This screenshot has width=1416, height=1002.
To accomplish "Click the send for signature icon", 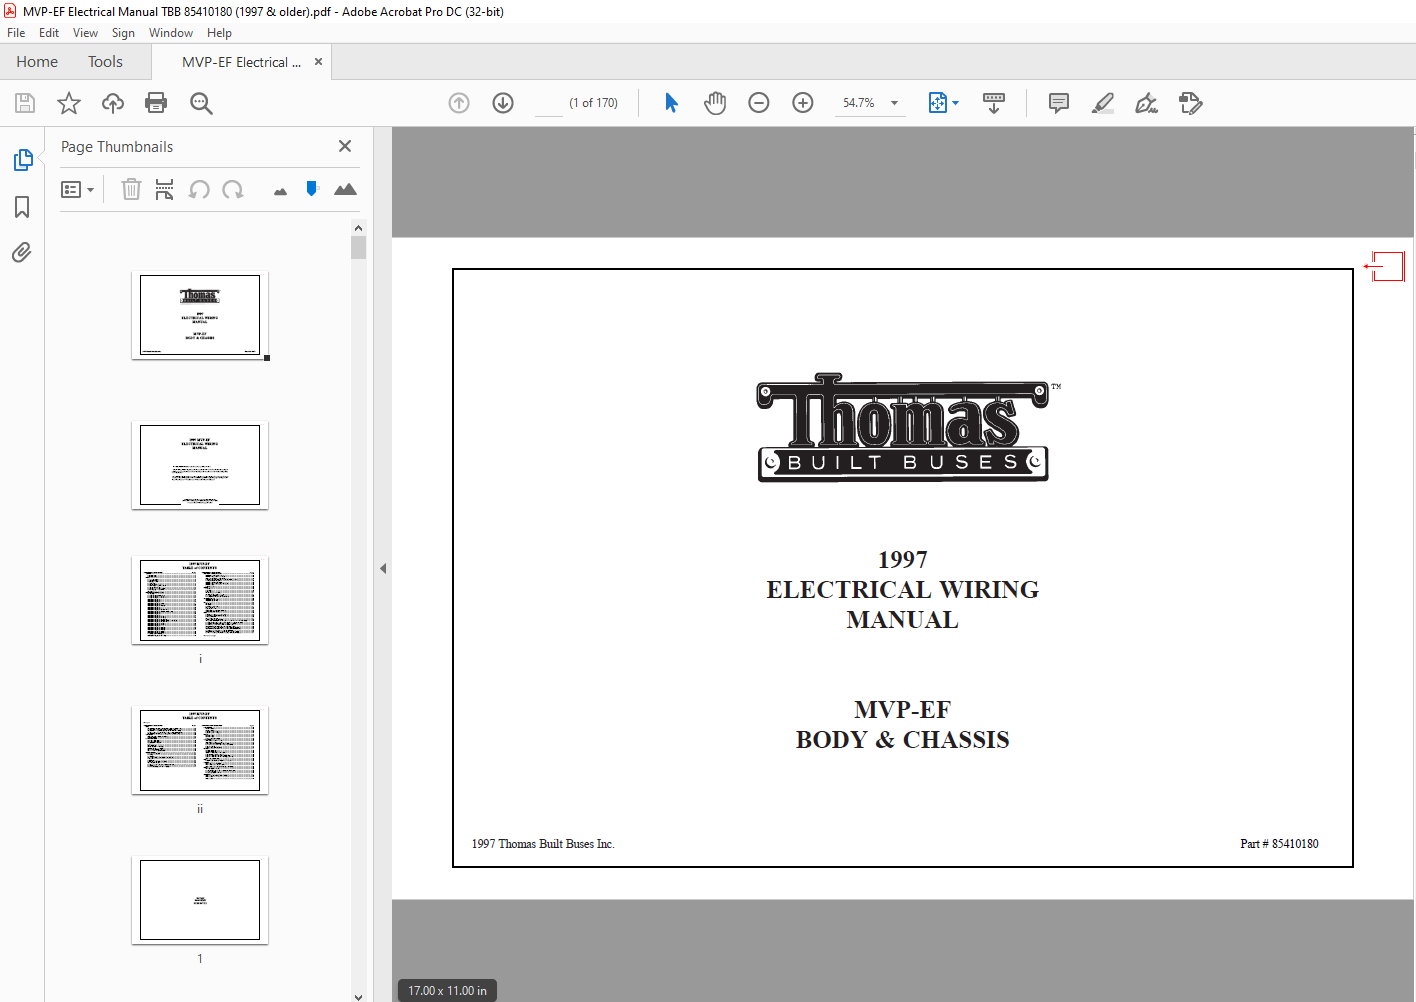I will (x=1191, y=103).
